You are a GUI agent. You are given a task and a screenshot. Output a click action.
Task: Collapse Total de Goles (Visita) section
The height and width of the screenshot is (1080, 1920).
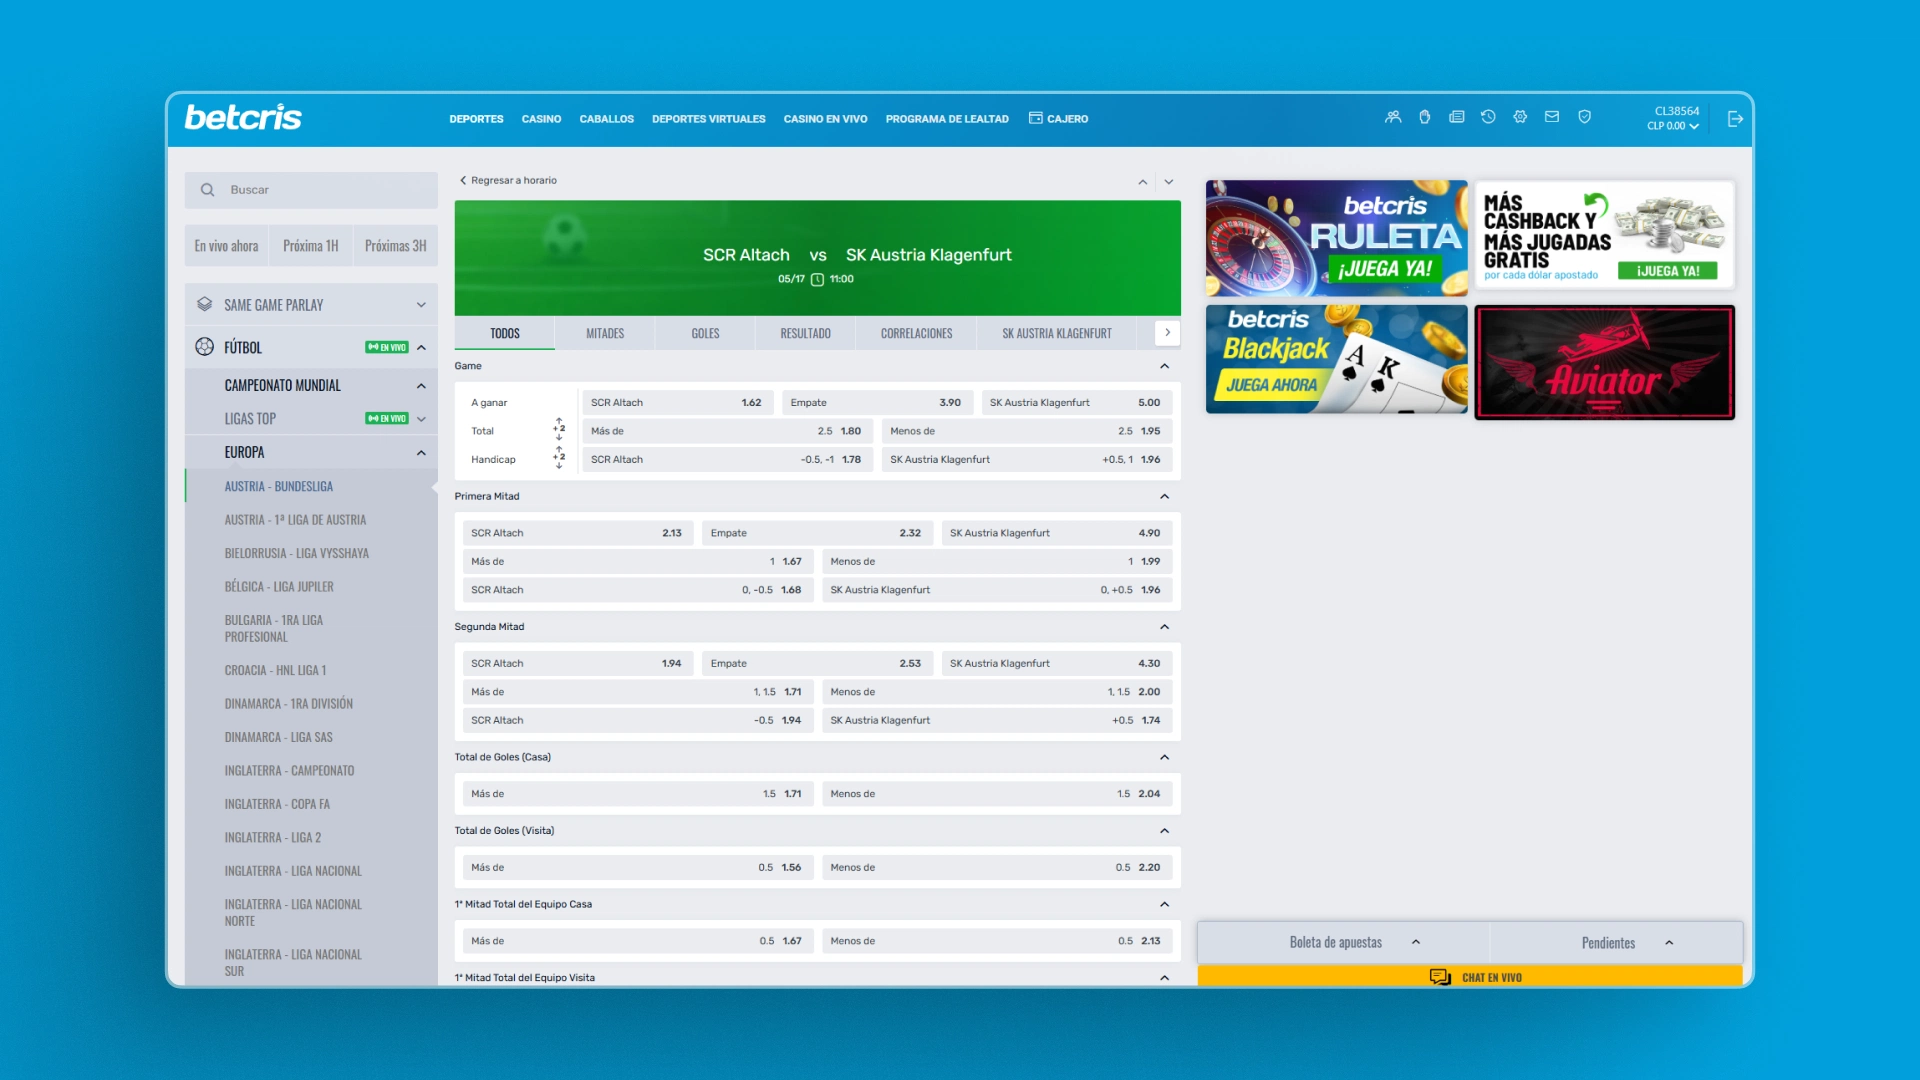pyautogui.click(x=1164, y=831)
